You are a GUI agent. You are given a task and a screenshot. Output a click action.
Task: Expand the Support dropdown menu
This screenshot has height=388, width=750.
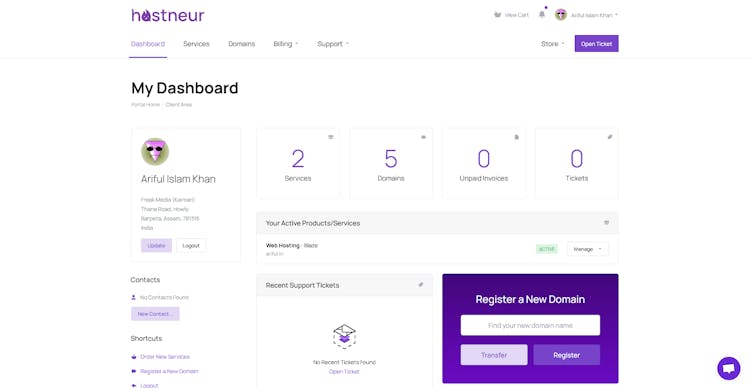coord(333,44)
